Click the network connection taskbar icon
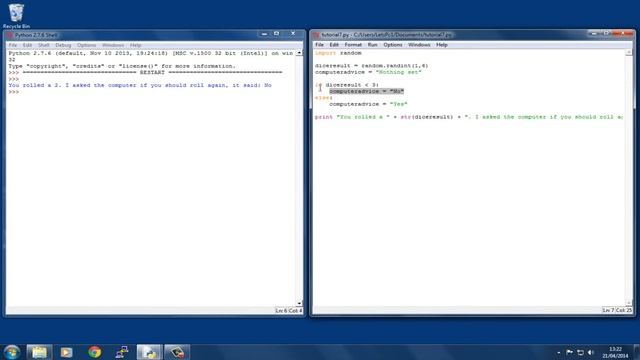 point(122,352)
